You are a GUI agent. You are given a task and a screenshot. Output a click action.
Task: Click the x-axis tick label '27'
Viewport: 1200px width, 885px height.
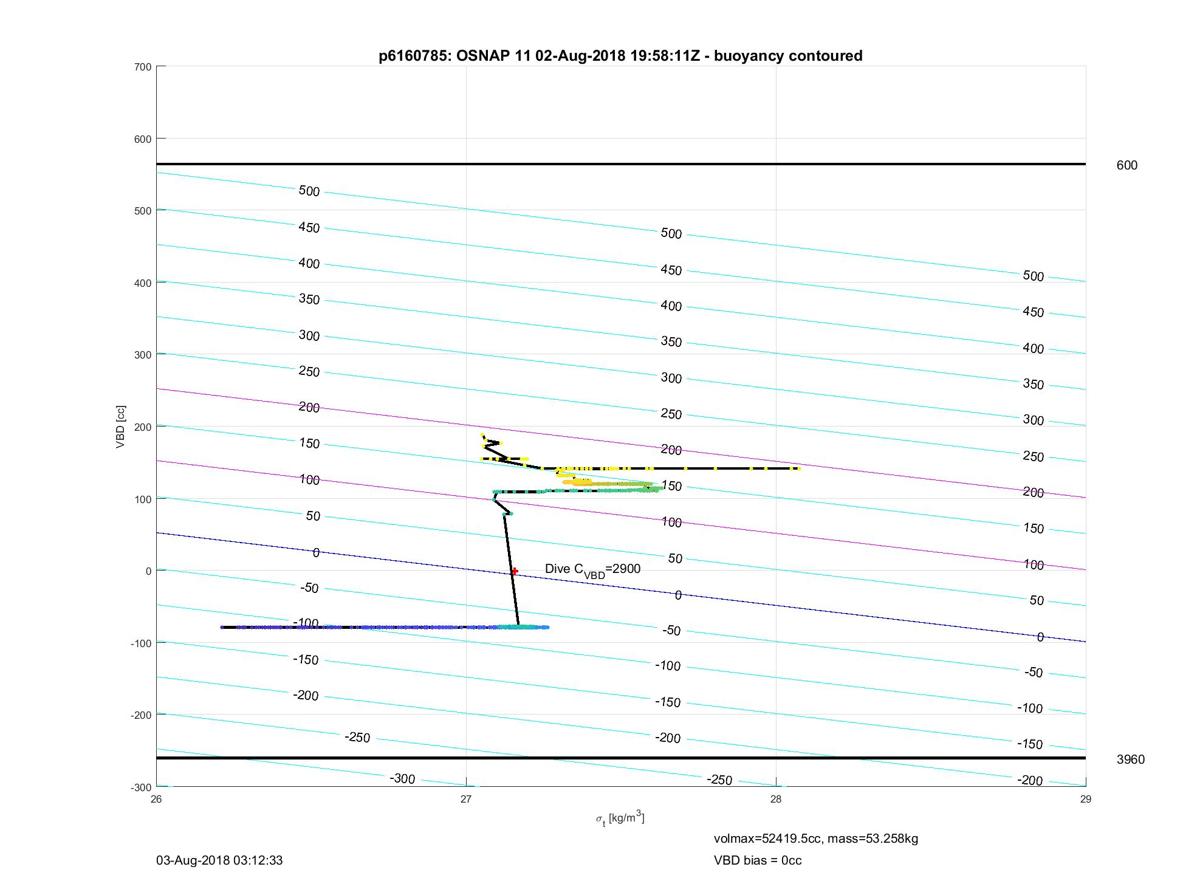466,799
